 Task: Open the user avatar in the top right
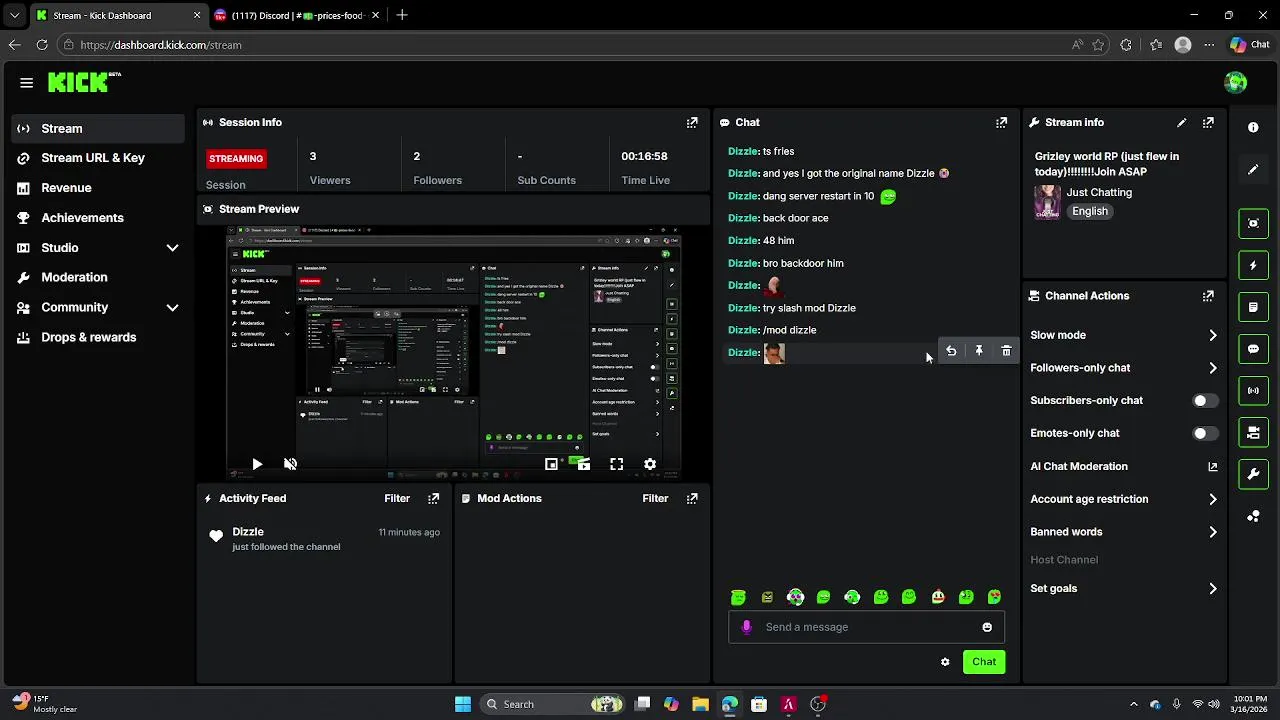tap(1236, 83)
